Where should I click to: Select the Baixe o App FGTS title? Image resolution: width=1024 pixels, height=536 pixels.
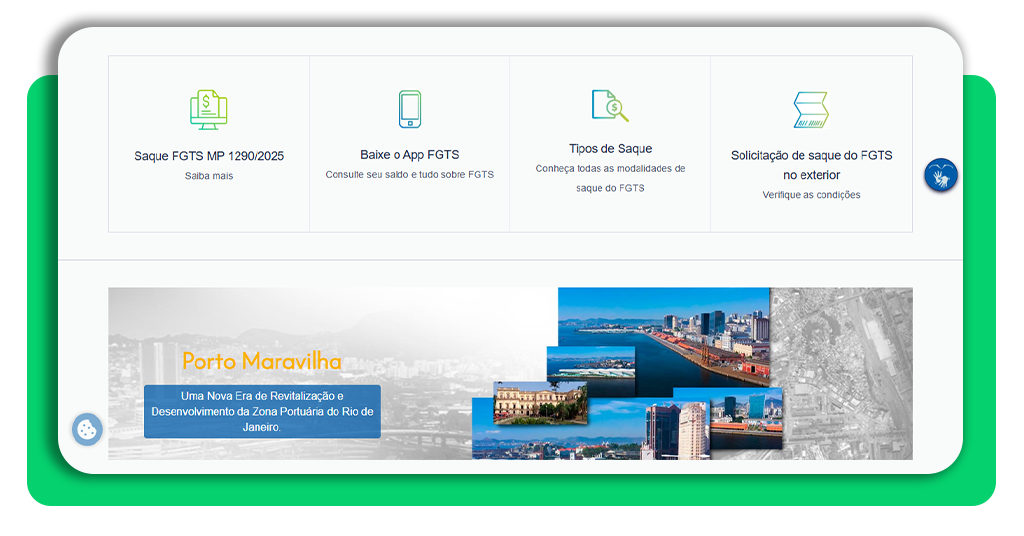coord(409,155)
